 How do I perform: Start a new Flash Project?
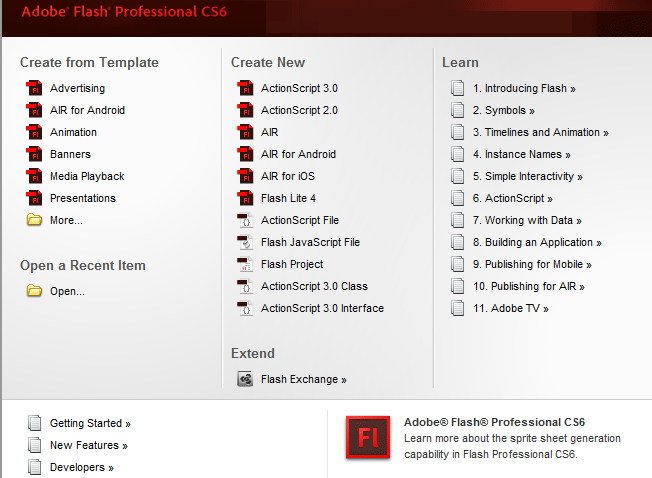(292, 264)
